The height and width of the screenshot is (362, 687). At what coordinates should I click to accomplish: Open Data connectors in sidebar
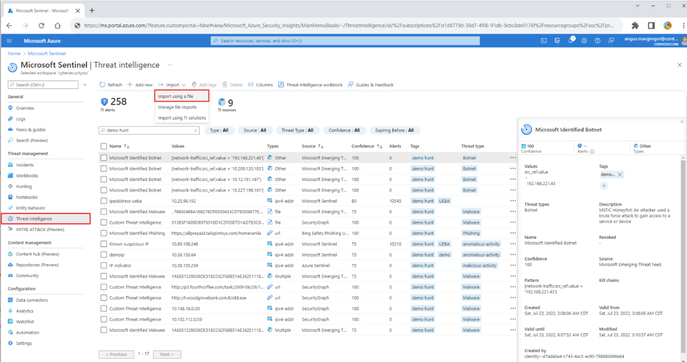(x=32, y=300)
